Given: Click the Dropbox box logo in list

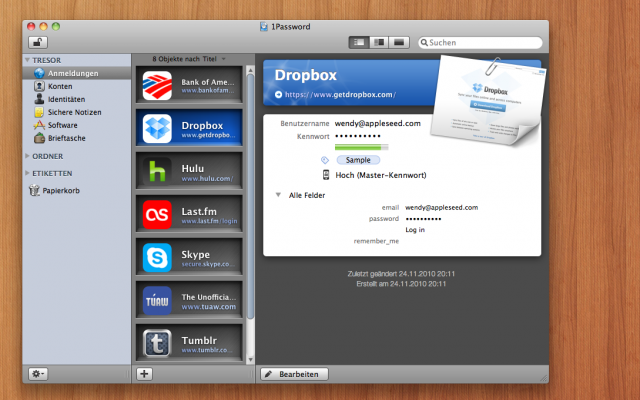Looking at the screenshot, I should (x=157, y=129).
